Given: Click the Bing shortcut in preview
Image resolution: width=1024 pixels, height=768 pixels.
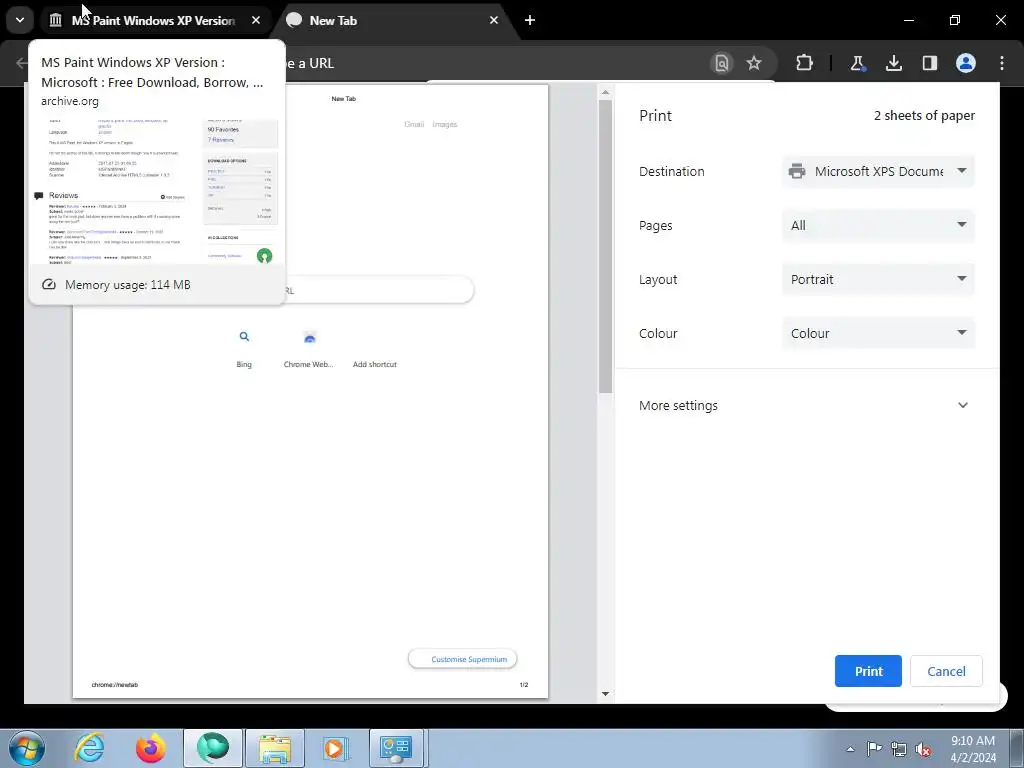Looking at the screenshot, I should click(x=244, y=349).
